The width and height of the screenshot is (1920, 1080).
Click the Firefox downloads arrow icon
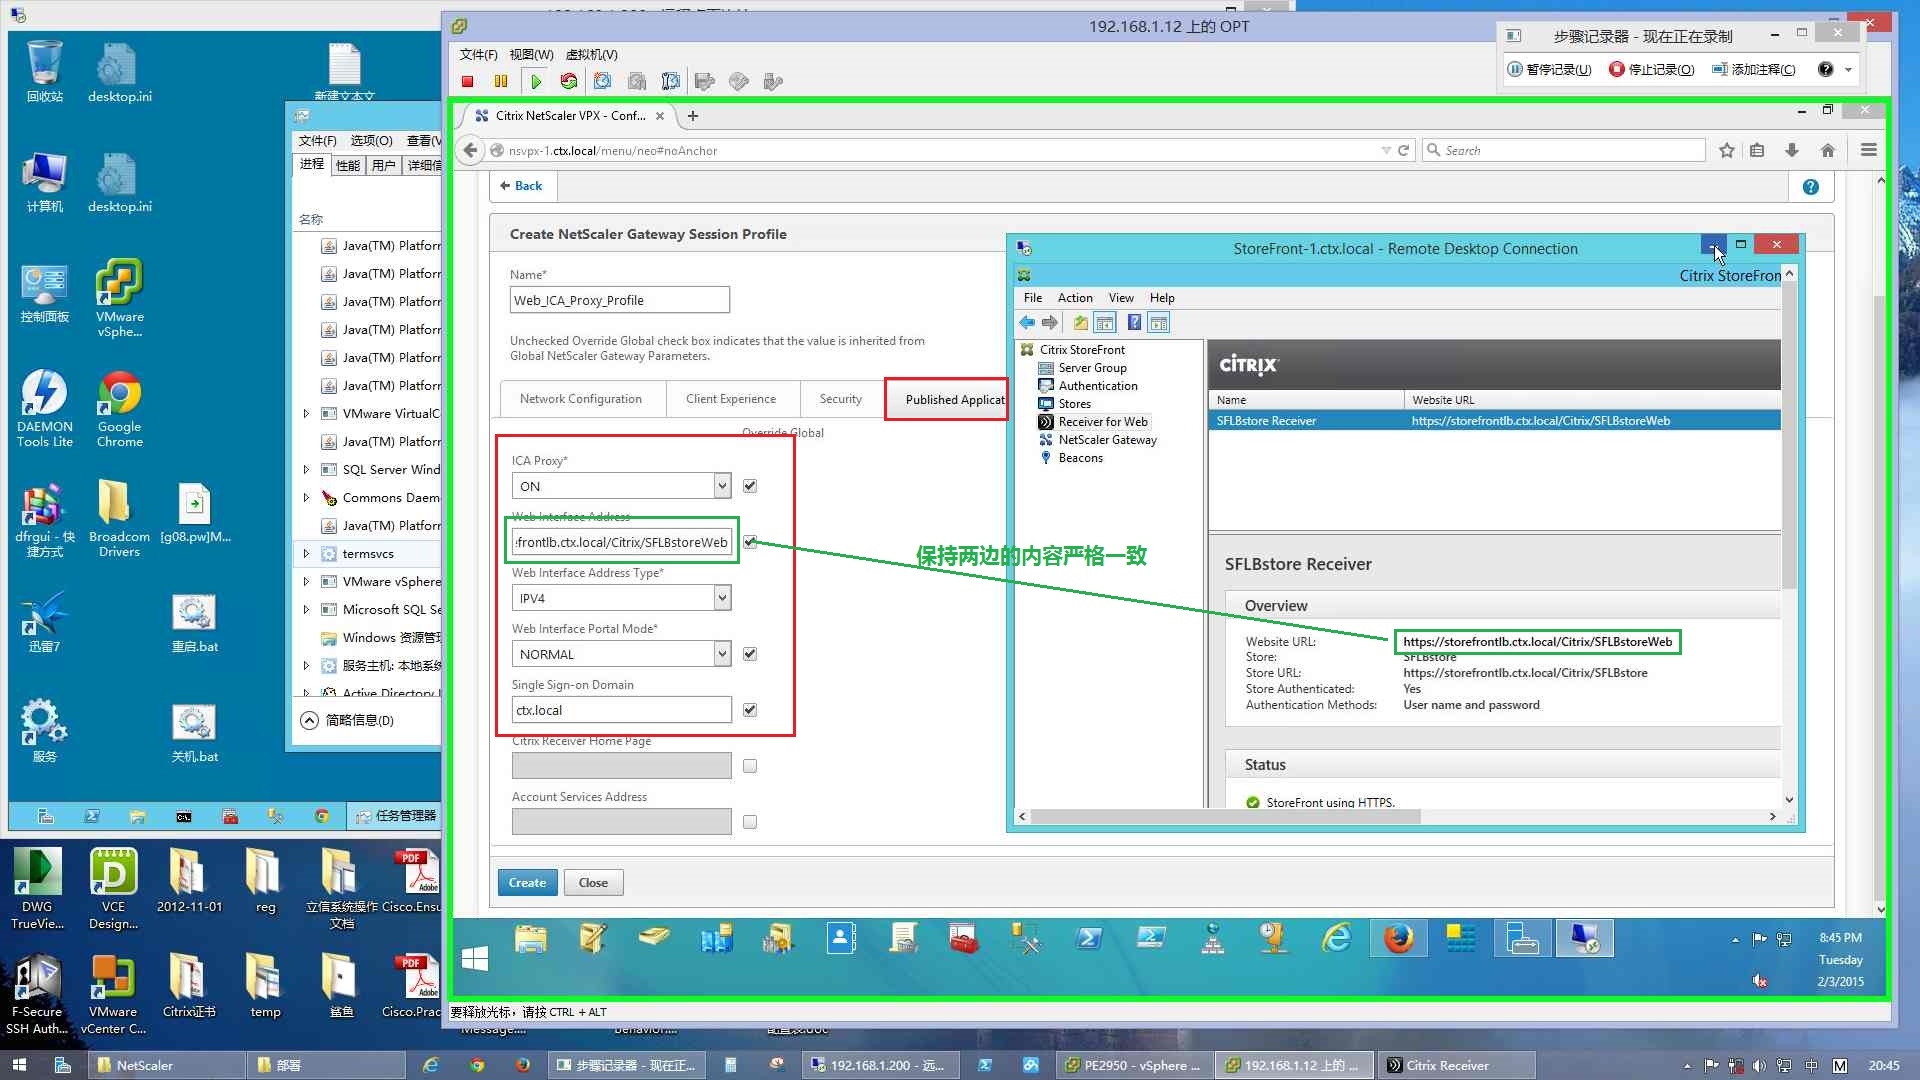pyautogui.click(x=1792, y=150)
